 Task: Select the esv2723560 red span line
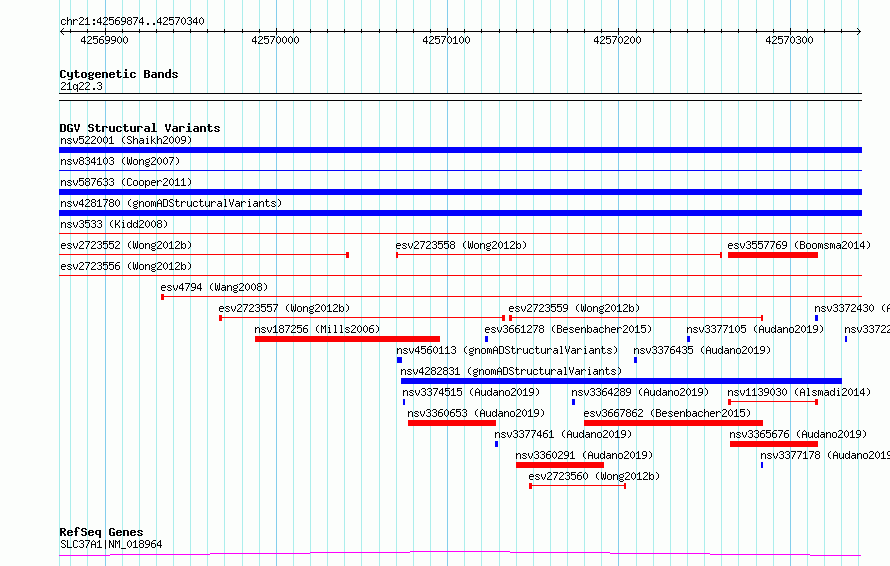click(x=577, y=486)
